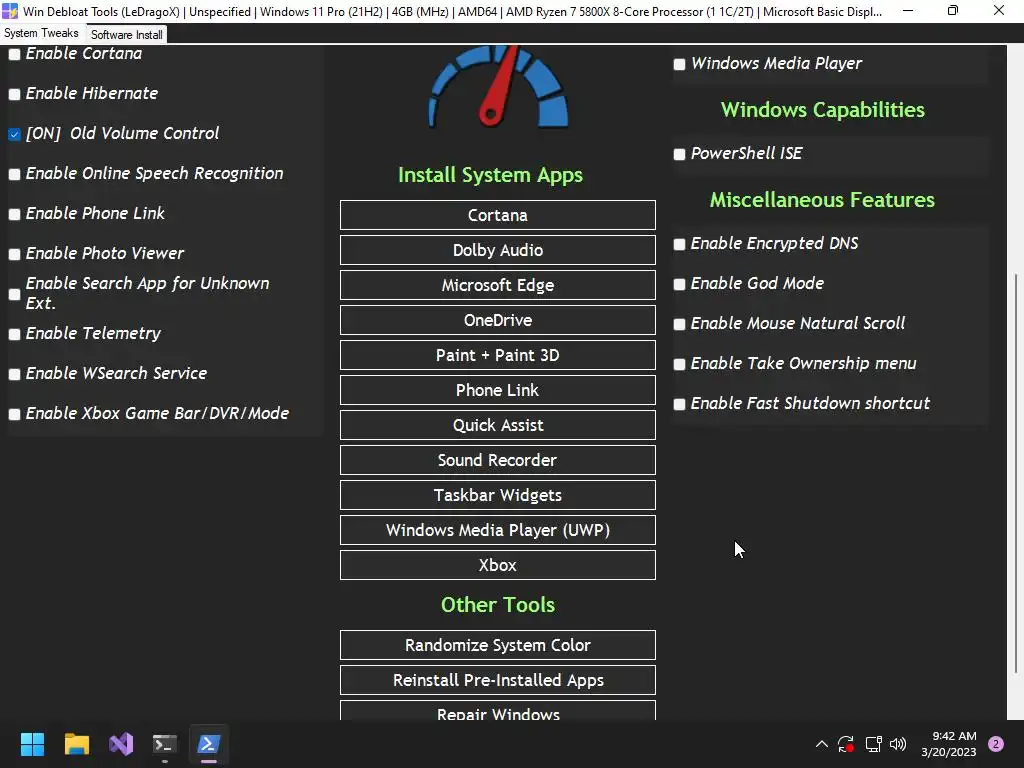Check Enable Photo Viewer
Image resolution: width=1024 pixels, height=768 pixels.
14,254
